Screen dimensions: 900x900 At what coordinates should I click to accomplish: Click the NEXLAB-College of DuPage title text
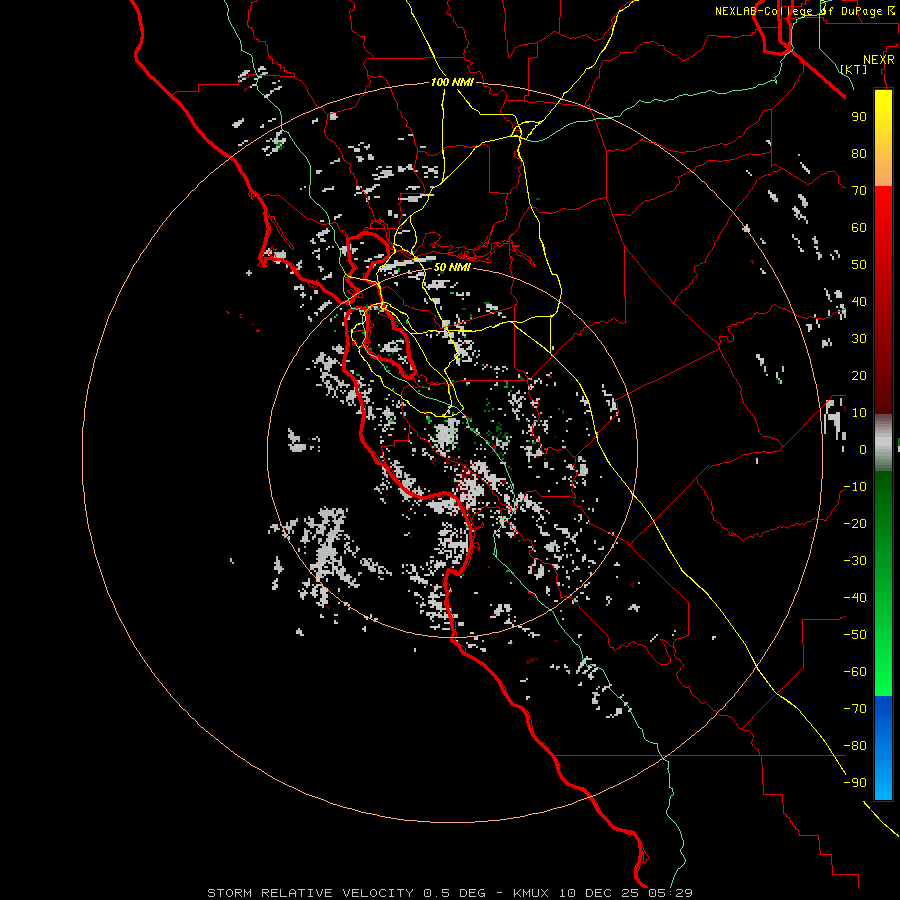pos(807,11)
